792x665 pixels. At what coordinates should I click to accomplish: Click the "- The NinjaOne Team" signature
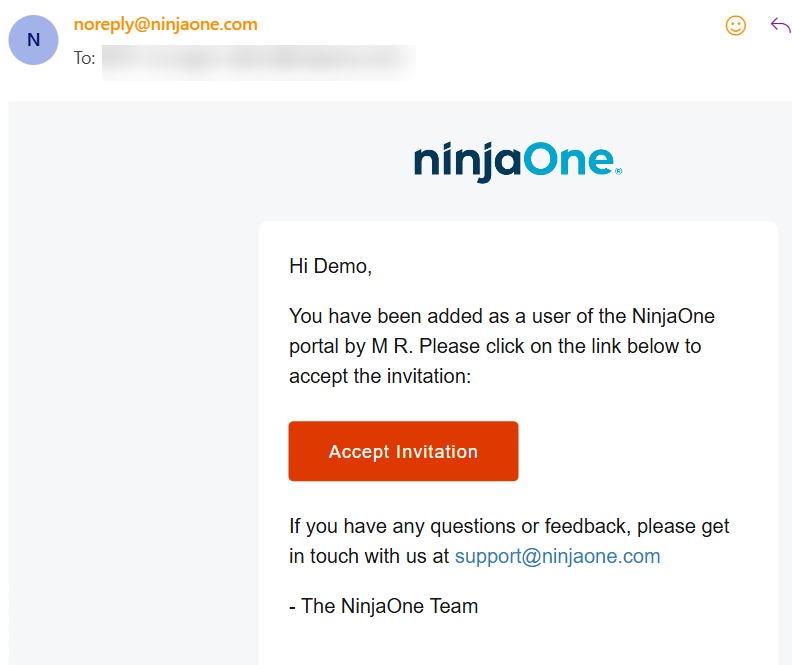point(383,606)
